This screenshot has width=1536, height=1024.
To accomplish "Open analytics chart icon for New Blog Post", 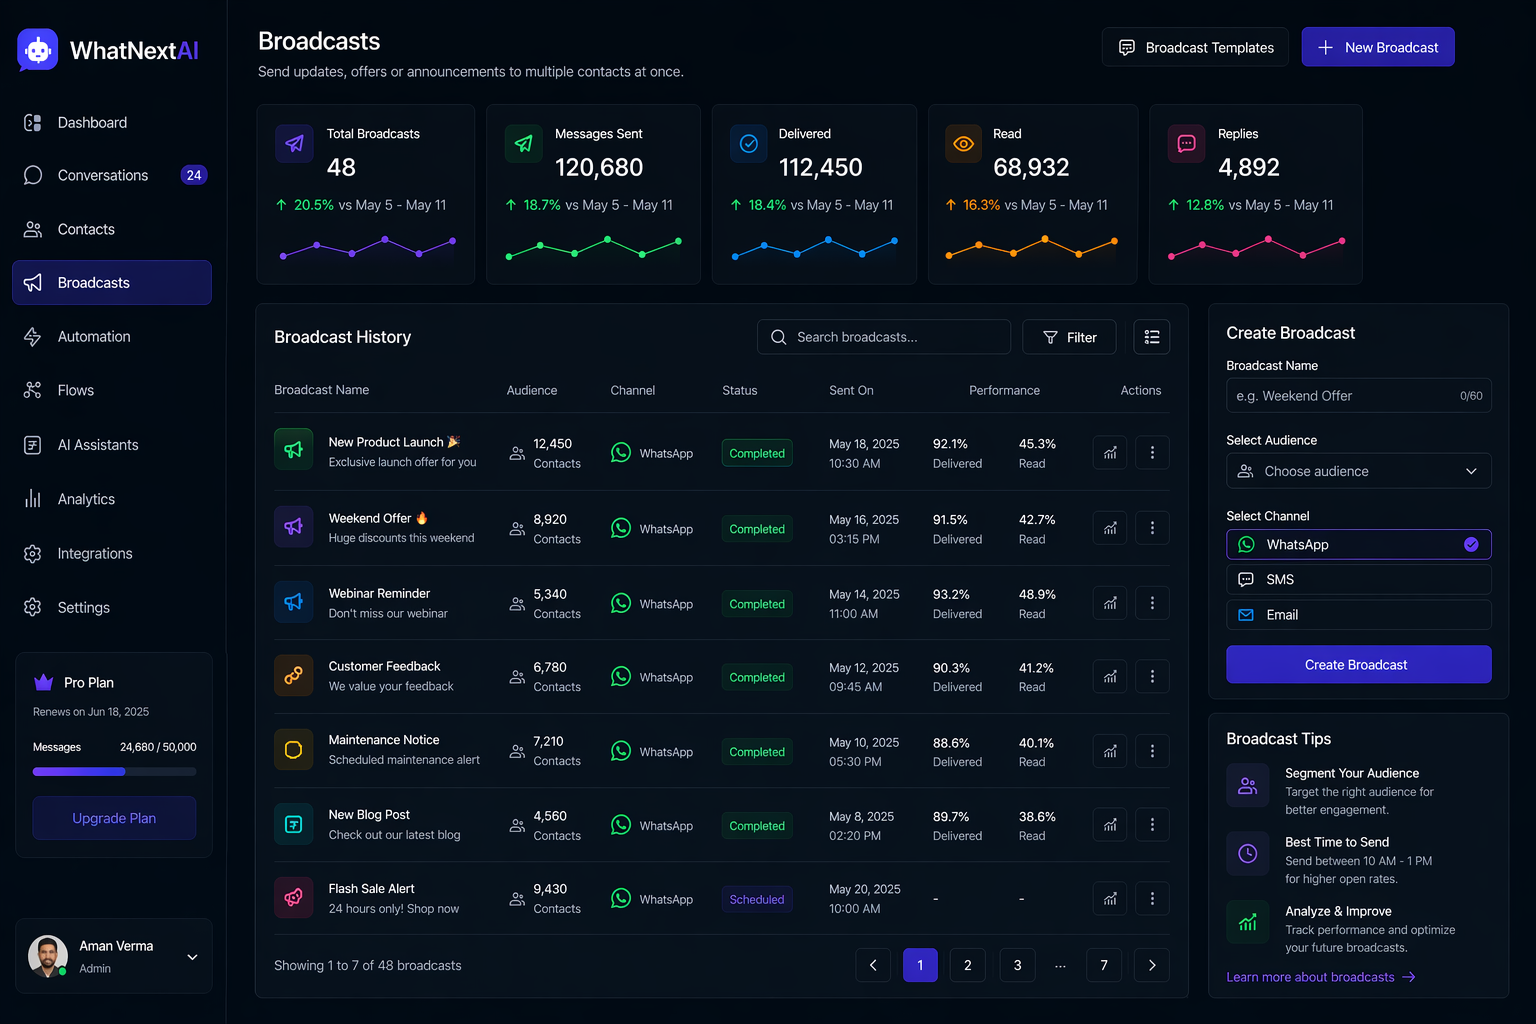I will 1110,825.
